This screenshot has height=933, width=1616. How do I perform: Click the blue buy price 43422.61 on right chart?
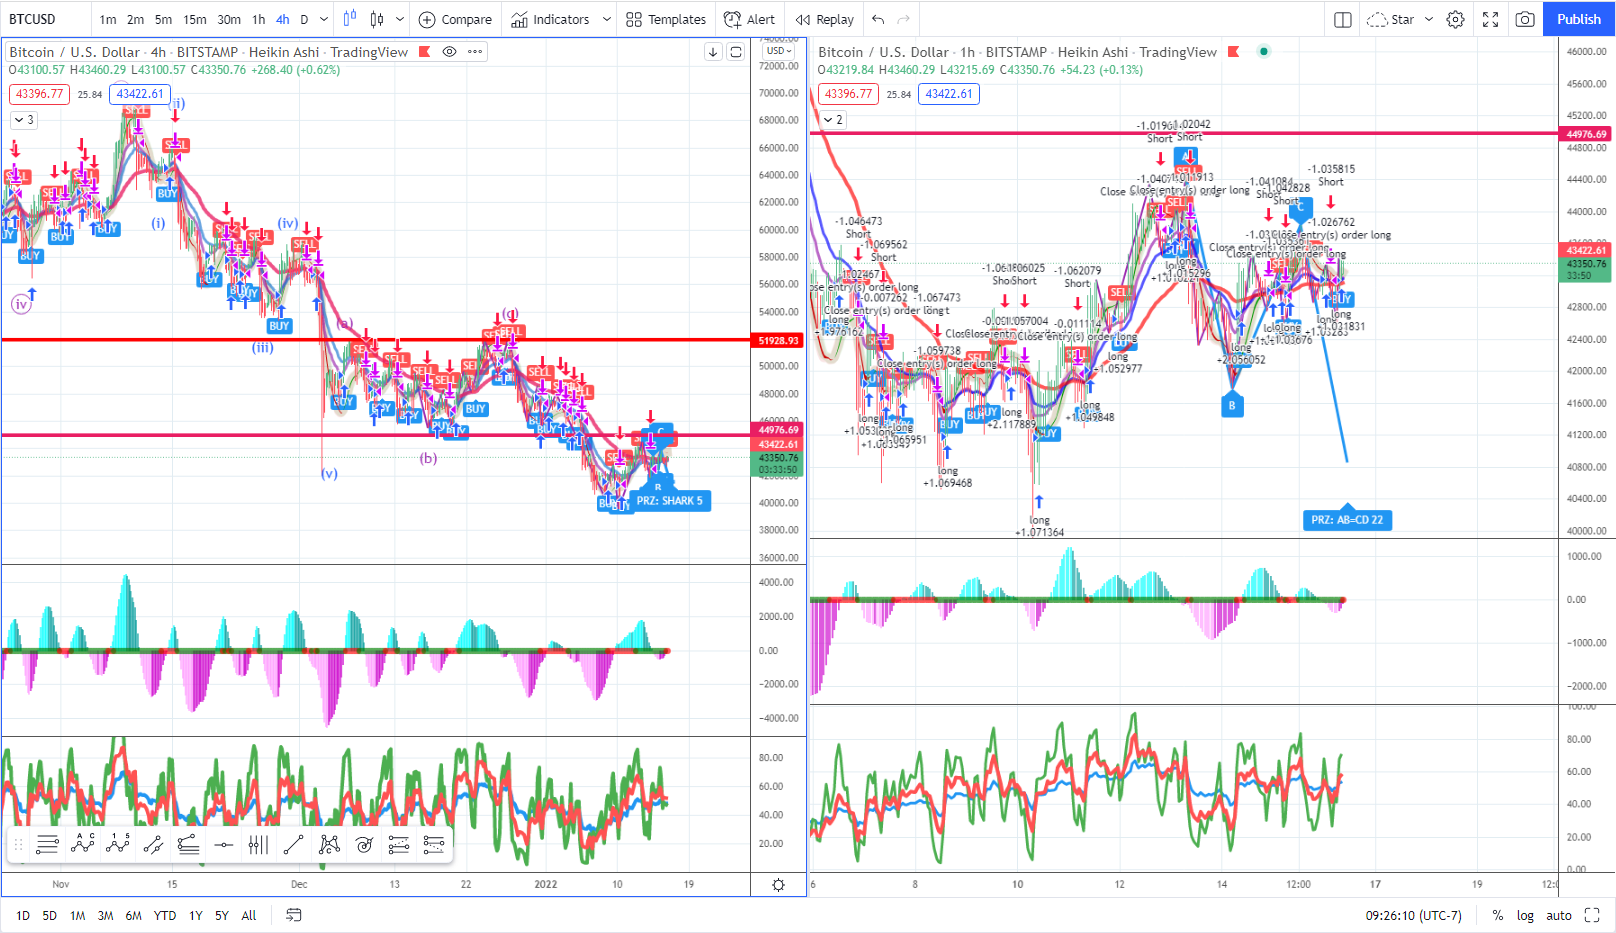[x=949, y=94]
